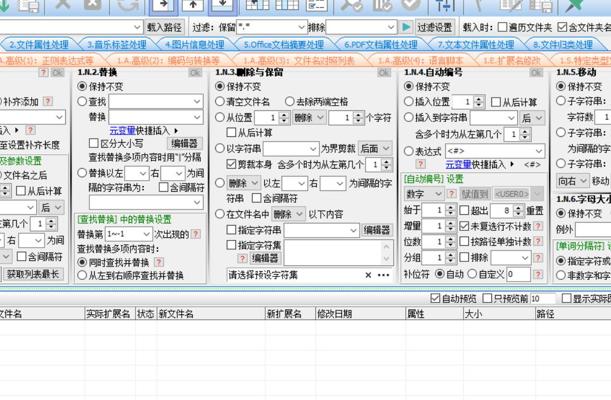The height and width of the screenshot is (400, 611).
Task: Click OK button of 1.N.2.替换 panel
Action: point(195,72)
